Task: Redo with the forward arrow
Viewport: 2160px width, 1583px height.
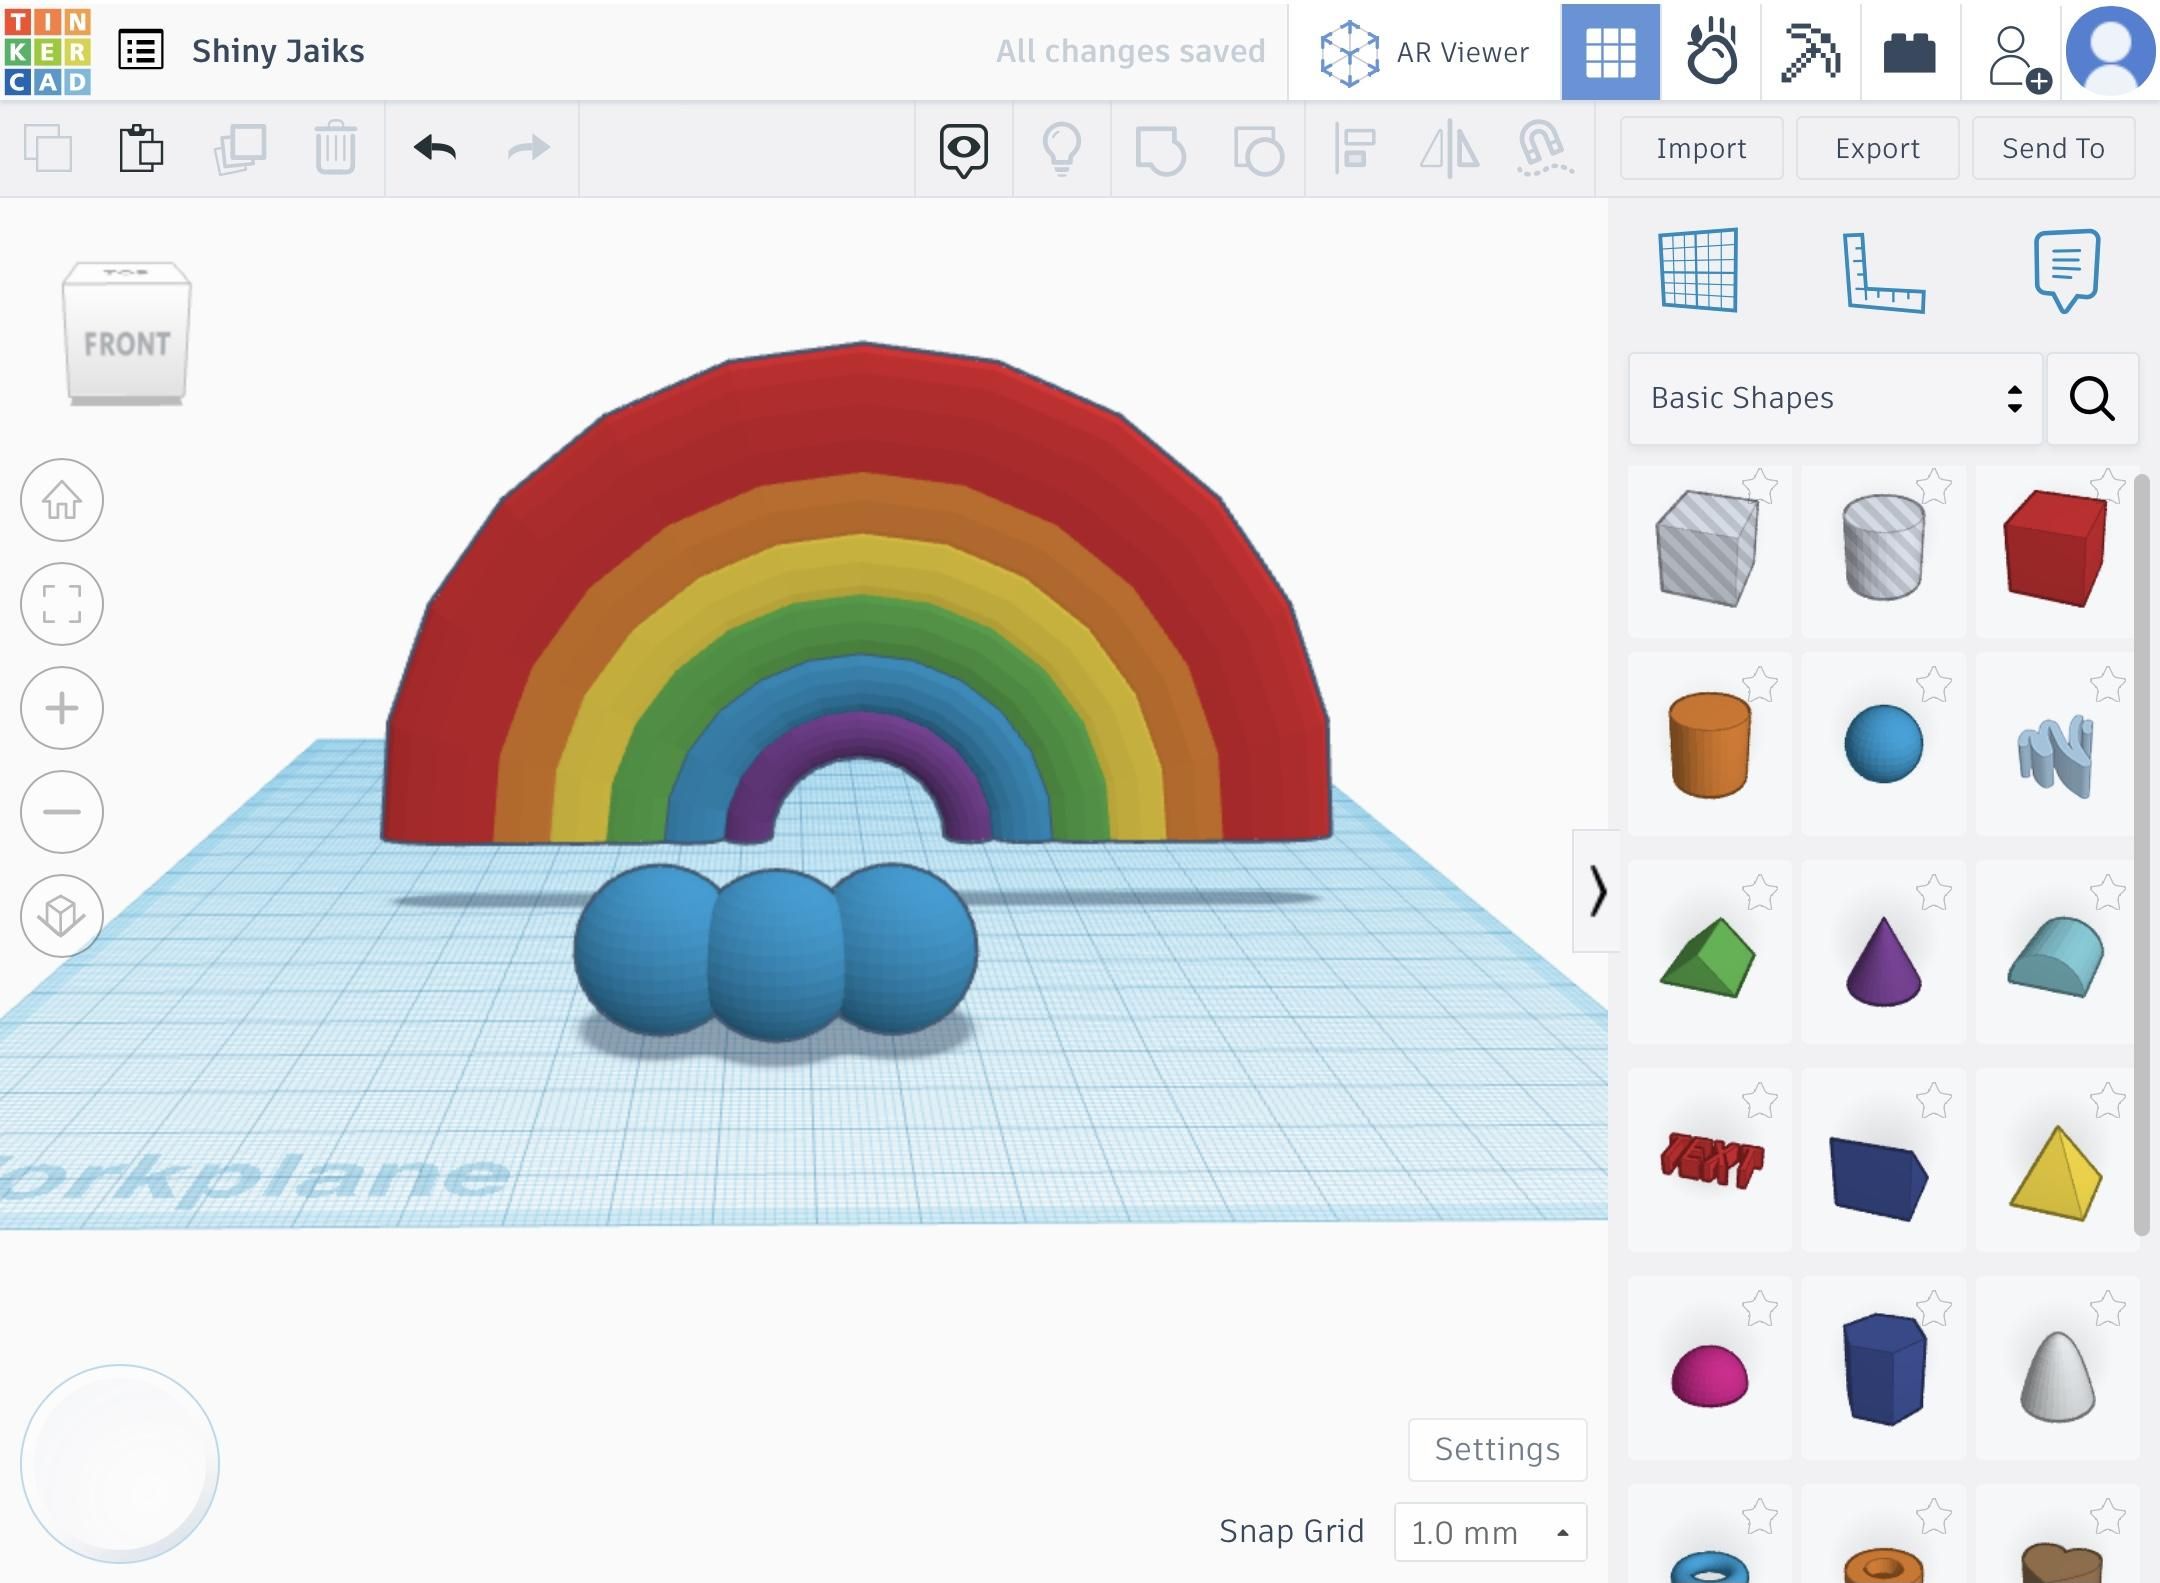Action: 529,148
